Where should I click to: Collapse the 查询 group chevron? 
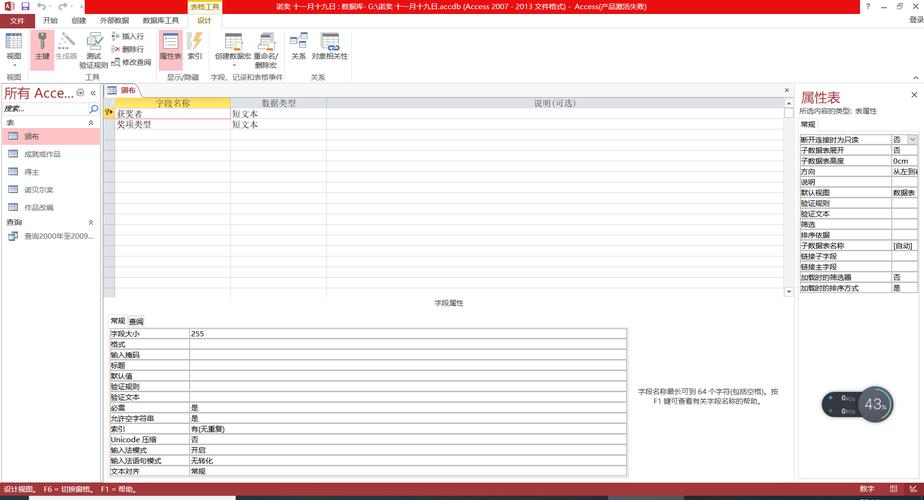click(91, 222)
